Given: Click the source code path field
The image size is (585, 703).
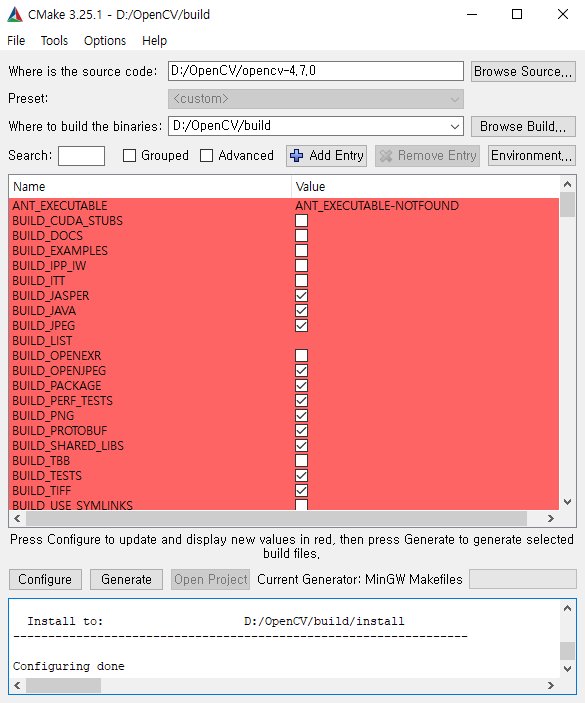Looking at the screenshot, I should click(x=316, y=71).
